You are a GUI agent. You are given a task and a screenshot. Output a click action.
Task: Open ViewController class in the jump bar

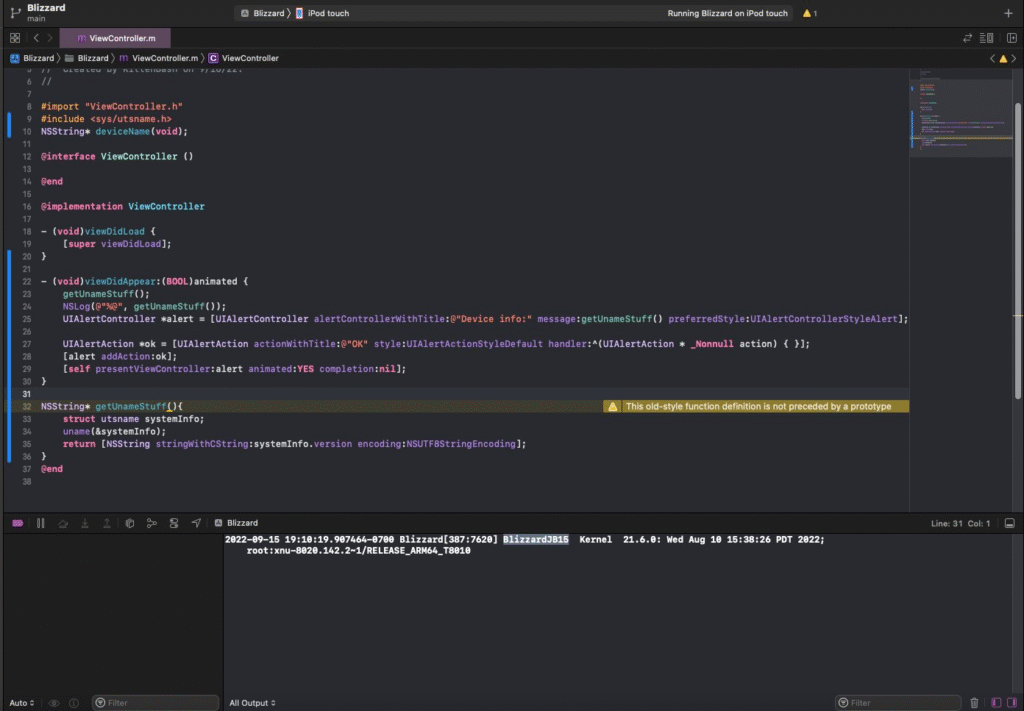coord(244,58)
